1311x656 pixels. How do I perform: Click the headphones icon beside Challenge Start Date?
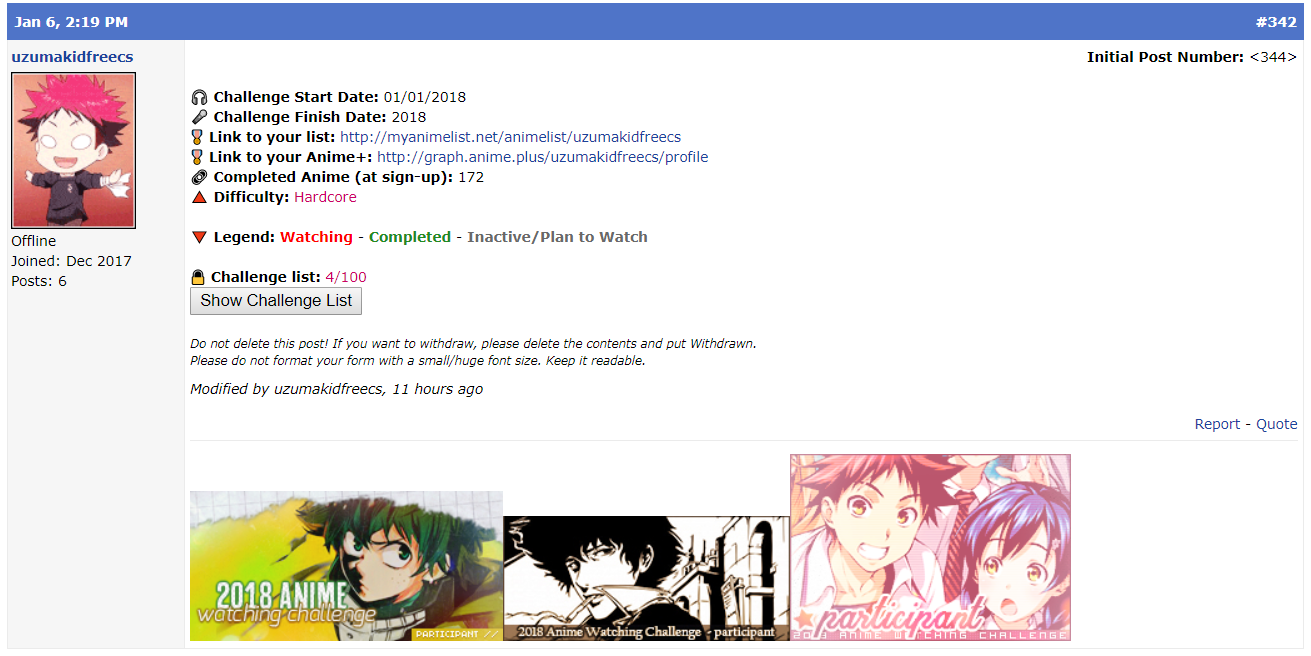[x=199, y=97]
